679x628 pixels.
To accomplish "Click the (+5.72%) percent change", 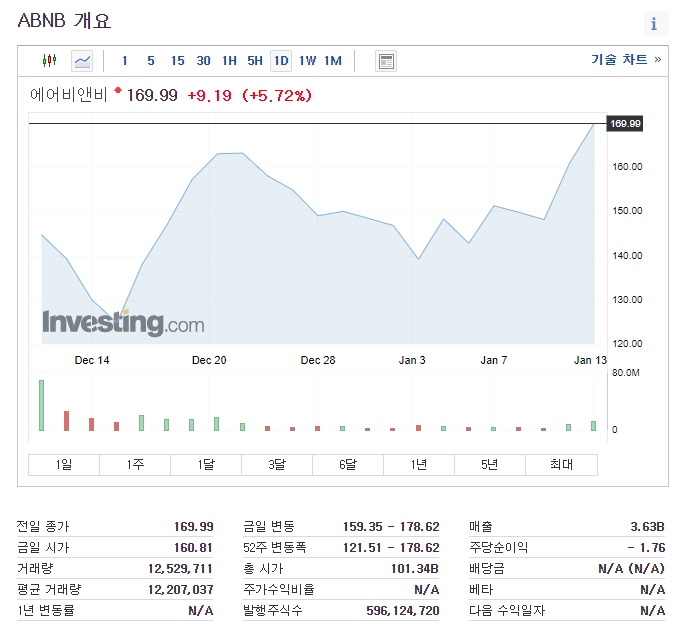I will tap(277, 96).
